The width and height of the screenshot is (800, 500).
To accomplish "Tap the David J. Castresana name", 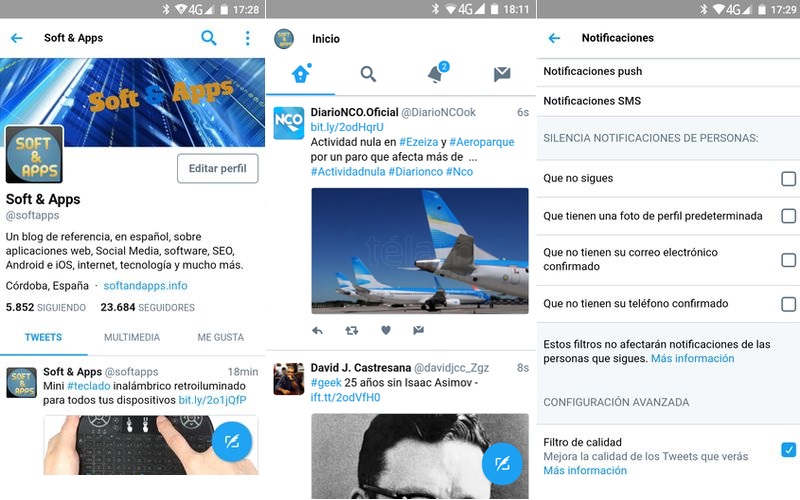I will coord(361,368).
